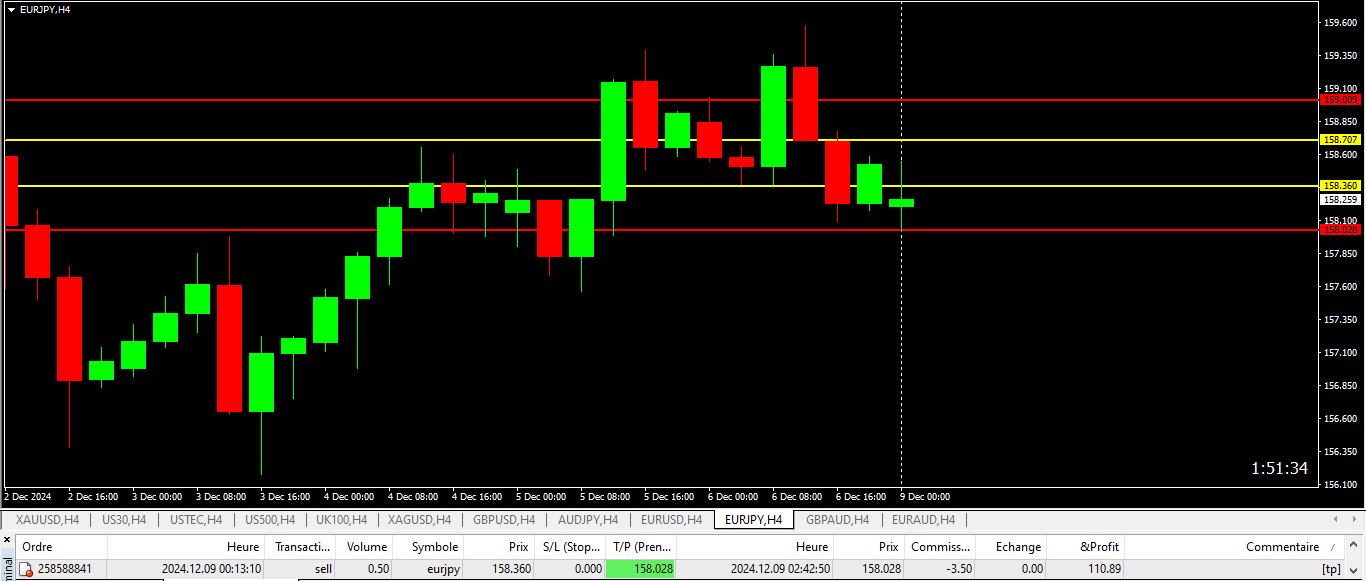Sort by the Echange column header
Image resolution: width=1366 pixels, height=581 pixels.
1011,547
